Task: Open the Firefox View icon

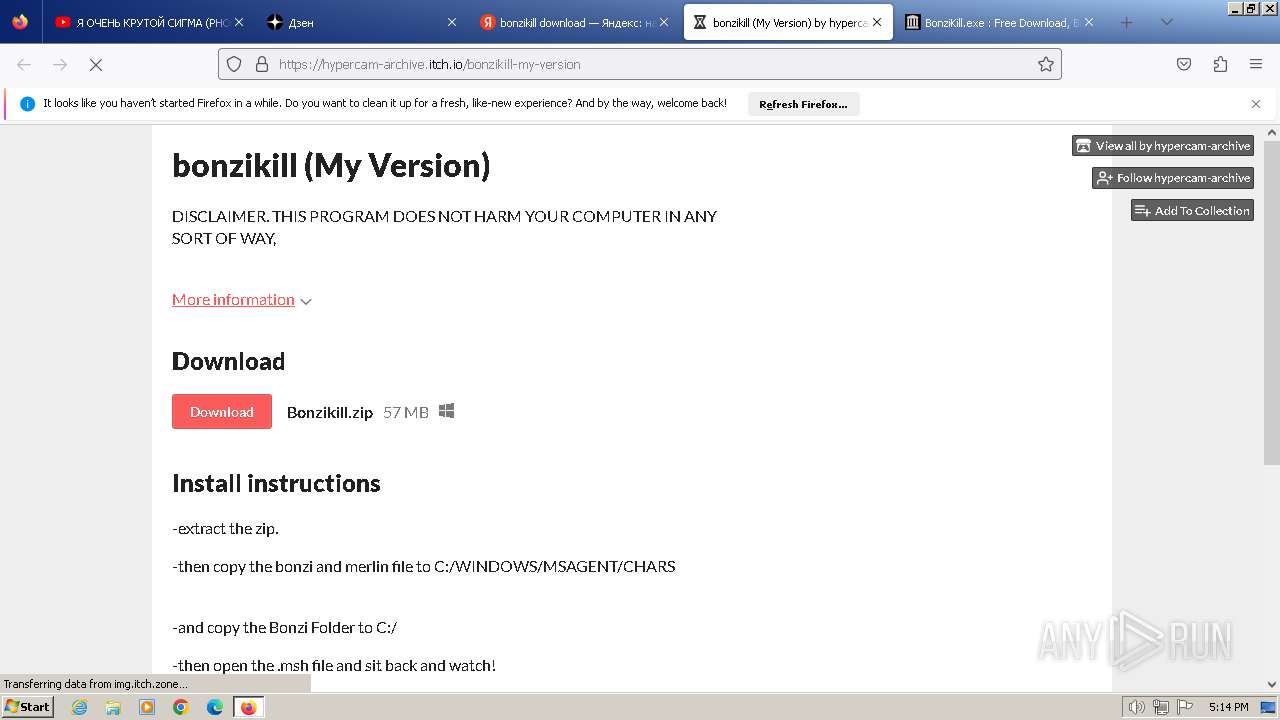Action: pyautogui.click(x=20, y=22)
